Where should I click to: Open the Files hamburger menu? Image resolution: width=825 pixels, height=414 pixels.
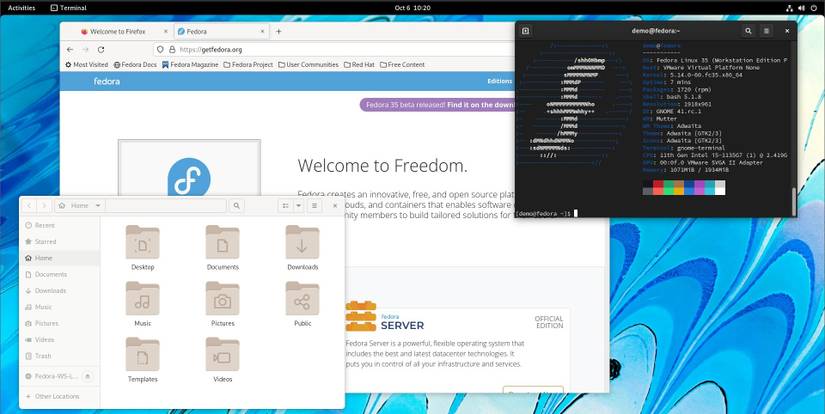314,206
